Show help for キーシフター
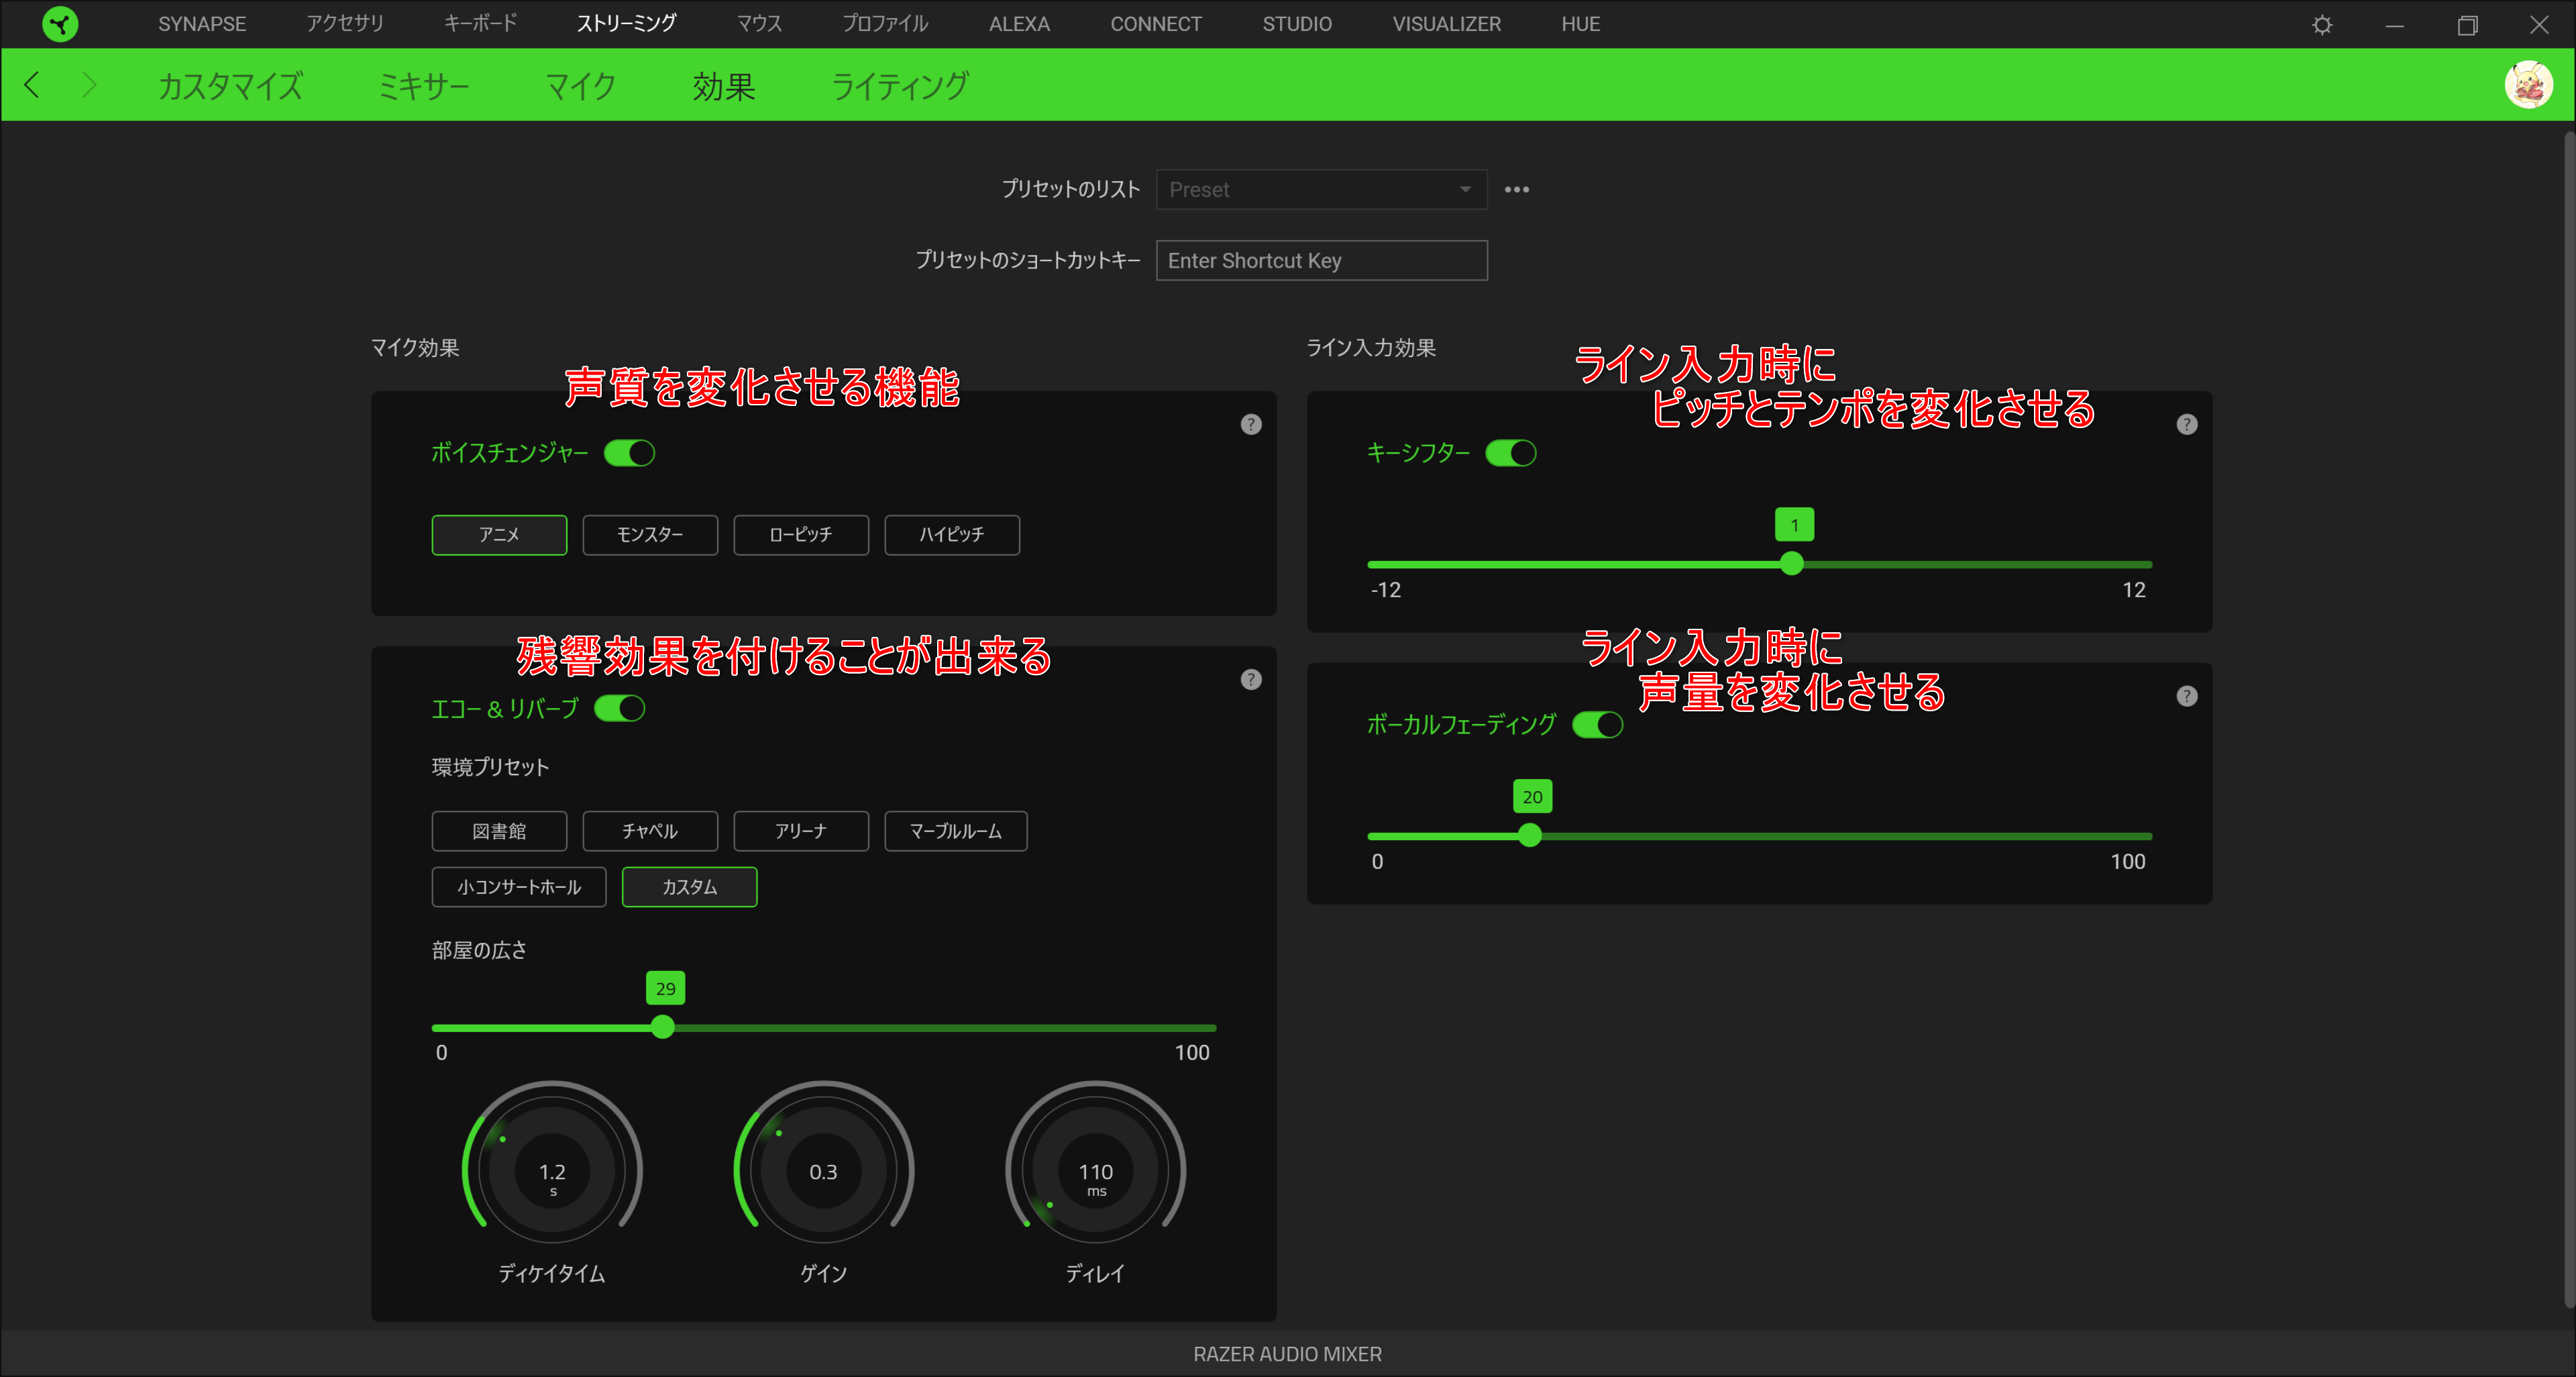This screenshot has height=1377, width=2576. 2187,424
